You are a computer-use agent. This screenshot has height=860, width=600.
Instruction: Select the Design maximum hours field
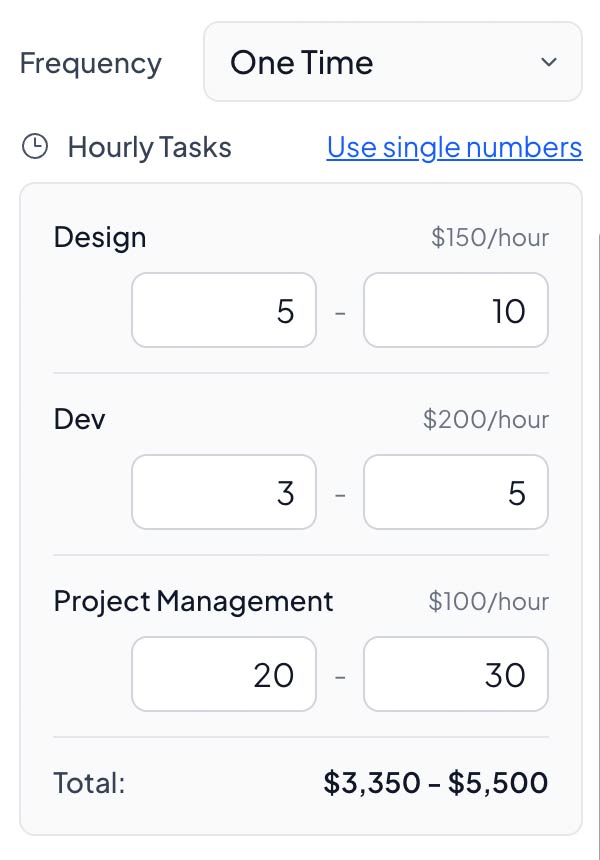tap(455, 310)
